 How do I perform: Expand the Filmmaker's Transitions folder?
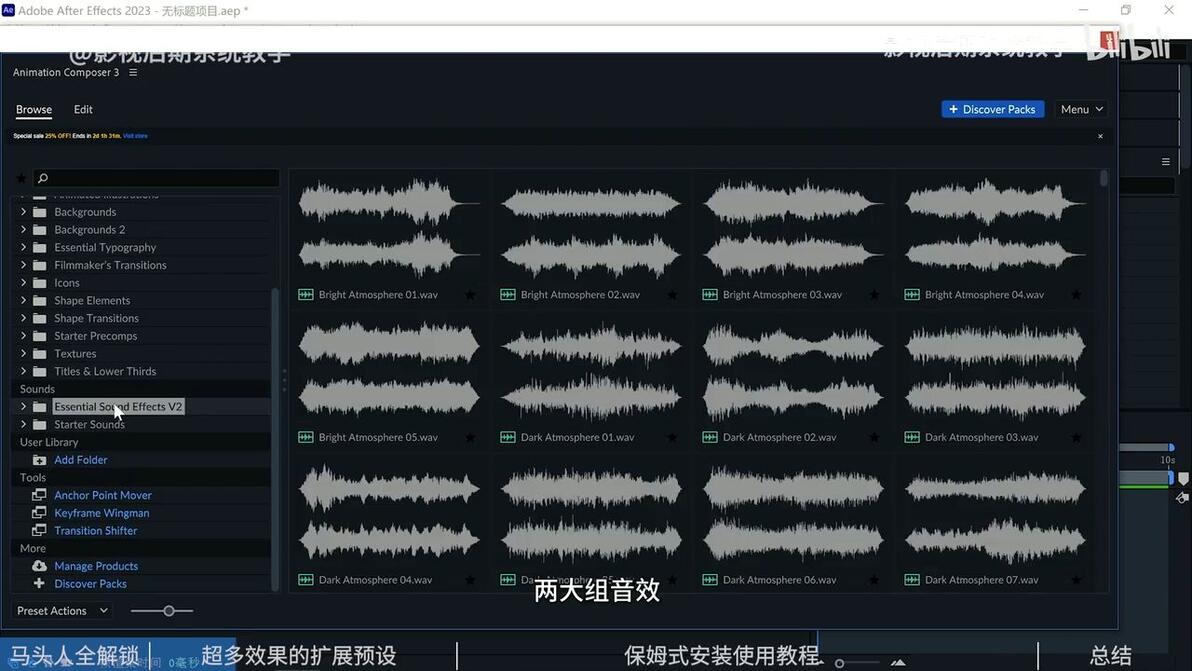point(23,265)
